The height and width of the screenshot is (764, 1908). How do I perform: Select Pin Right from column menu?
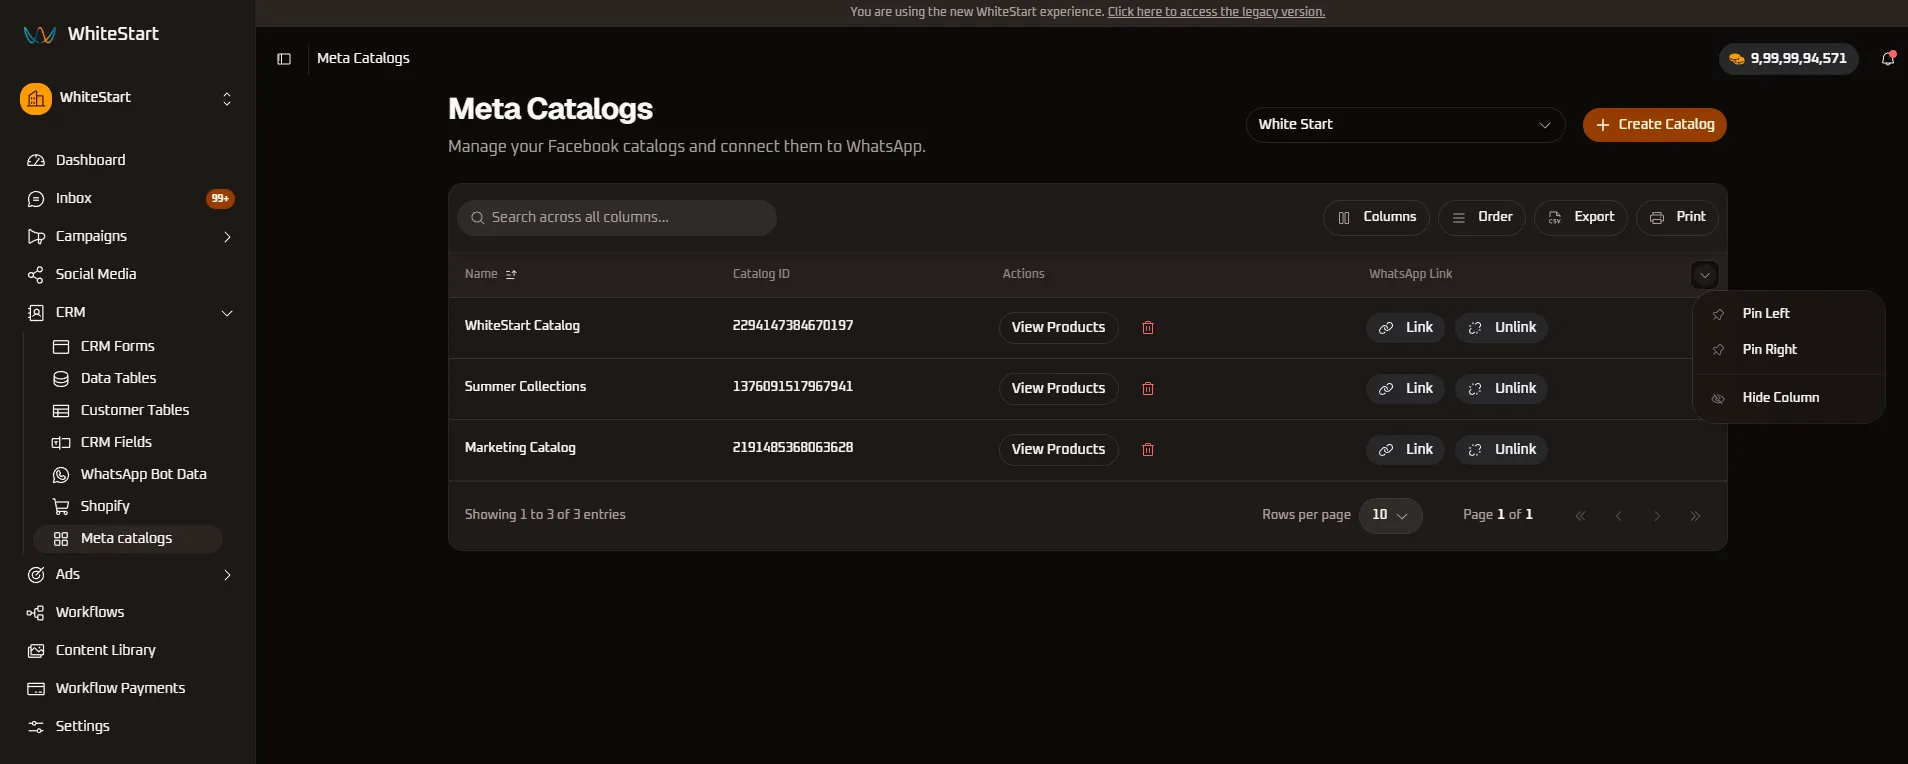tap(1789, 350)
